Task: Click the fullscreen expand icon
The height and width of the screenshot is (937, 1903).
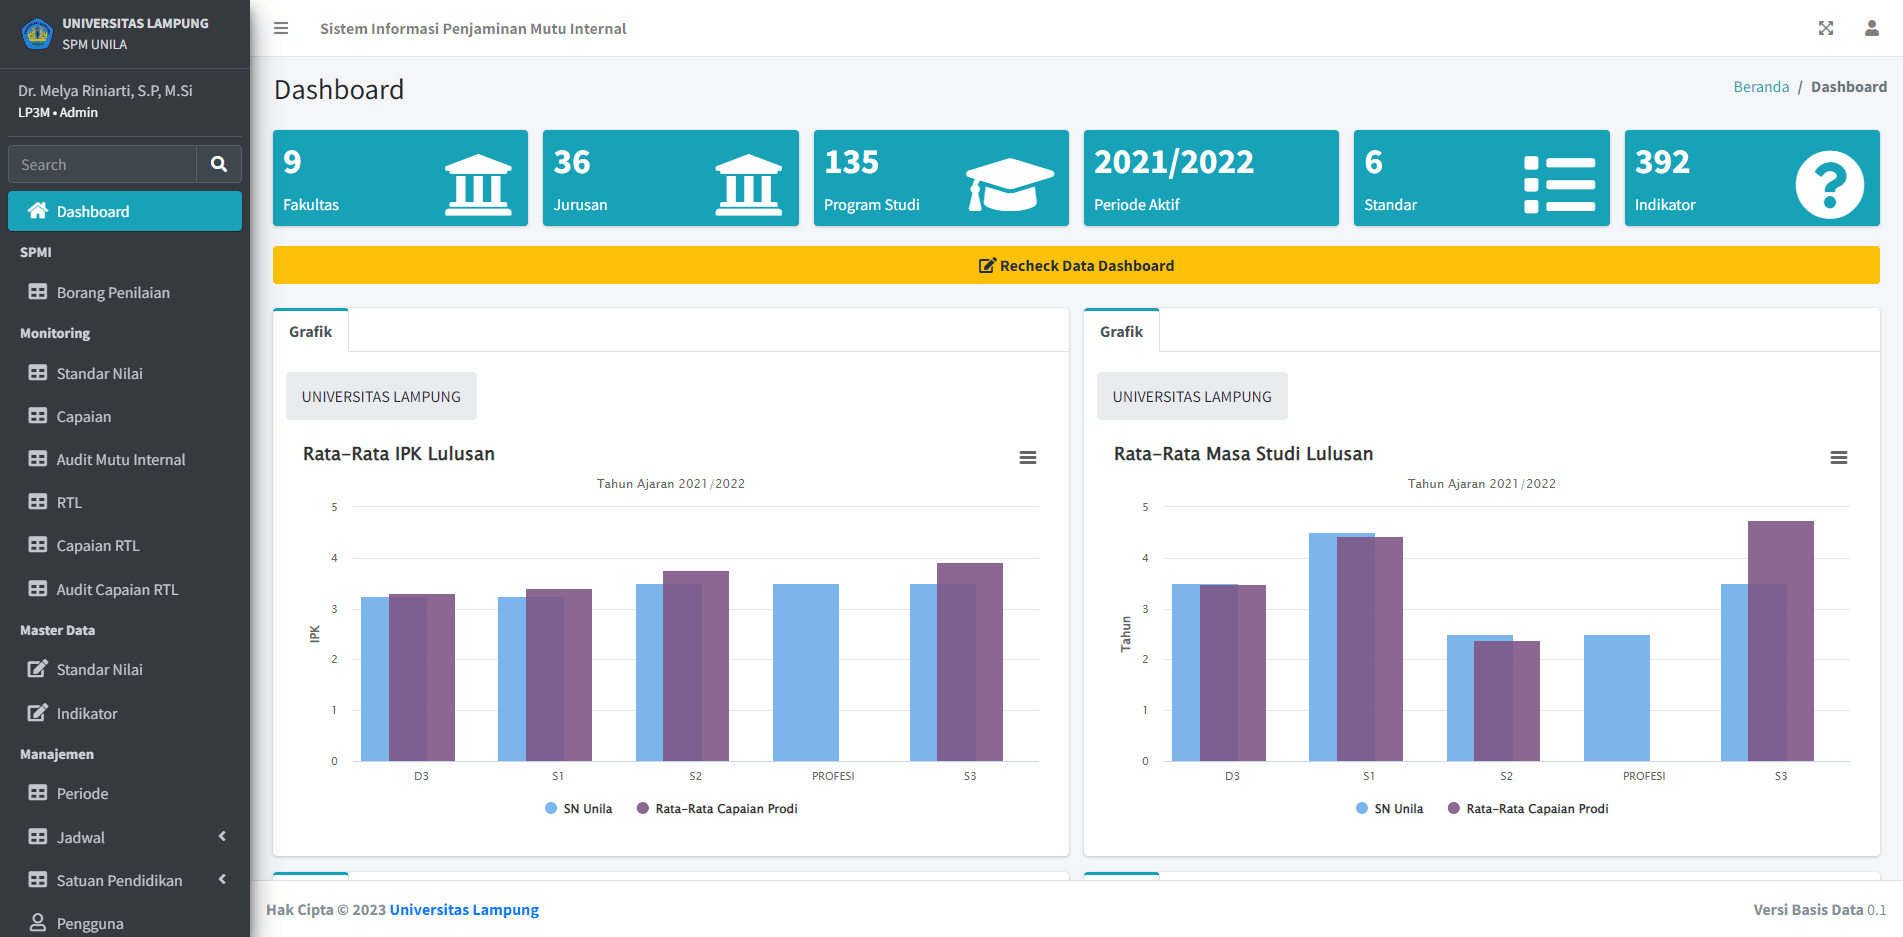Action: point(1825,28)
